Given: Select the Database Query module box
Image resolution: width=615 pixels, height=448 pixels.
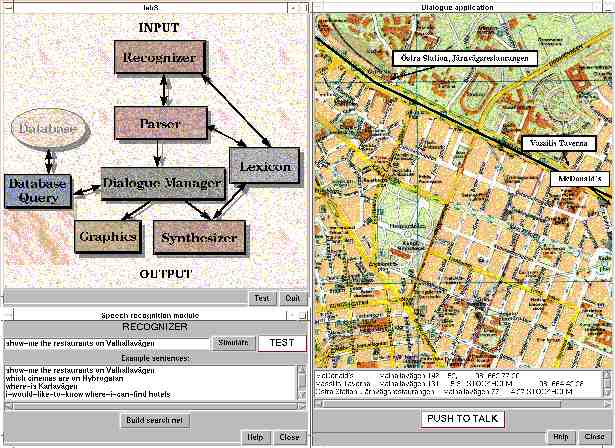Looking at the screenshot, I should tap(37, 191).
